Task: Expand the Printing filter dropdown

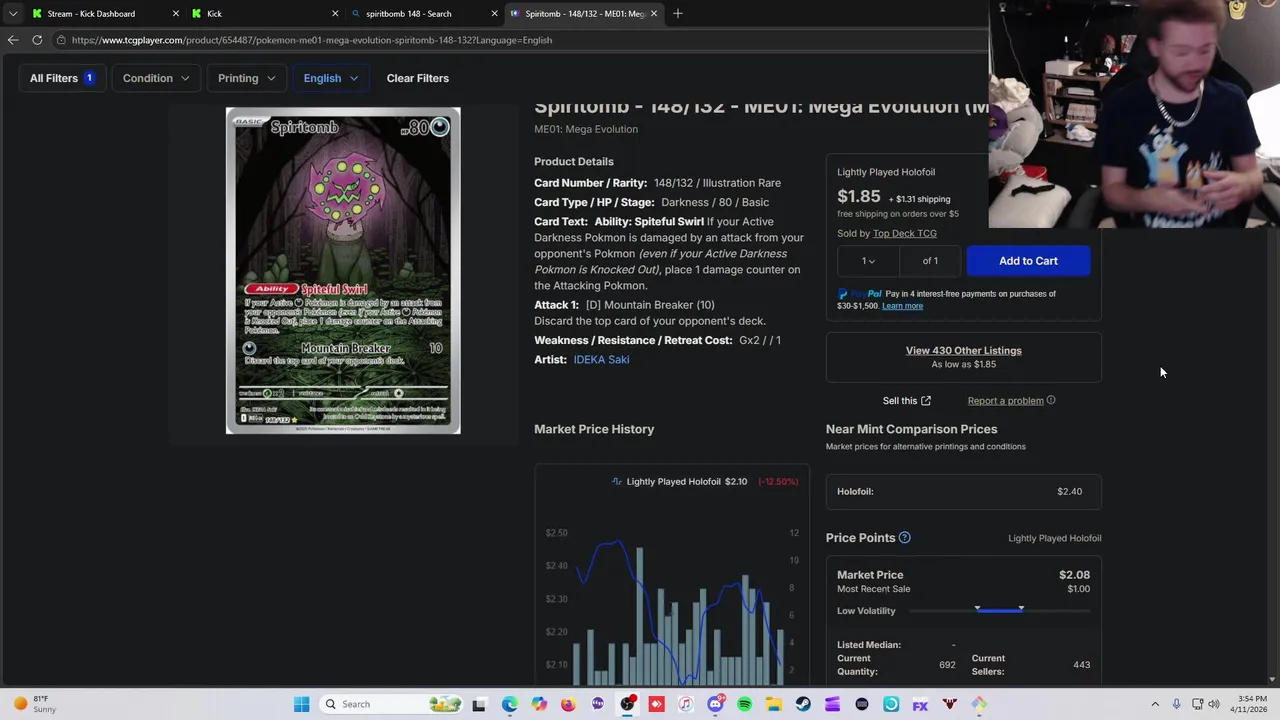Action: click(x=246, y=78)
